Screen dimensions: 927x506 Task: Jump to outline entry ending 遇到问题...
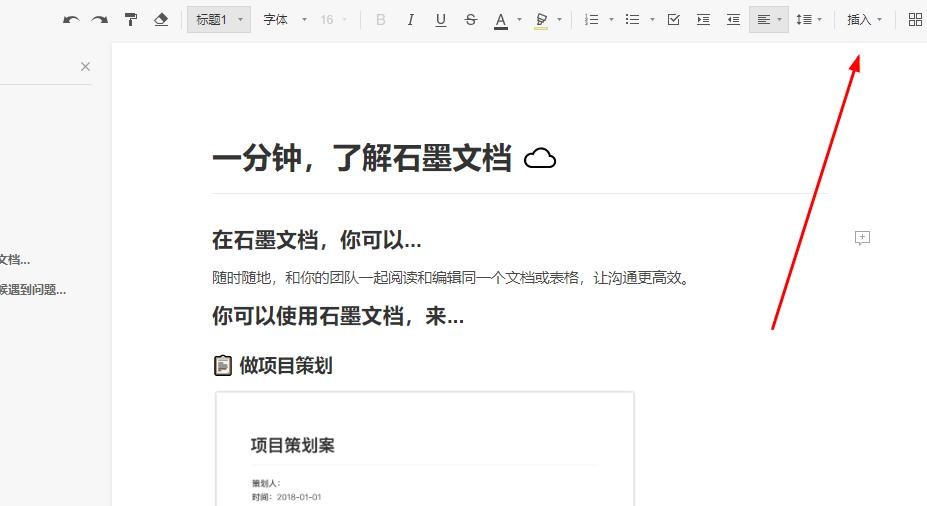[33, 290]
